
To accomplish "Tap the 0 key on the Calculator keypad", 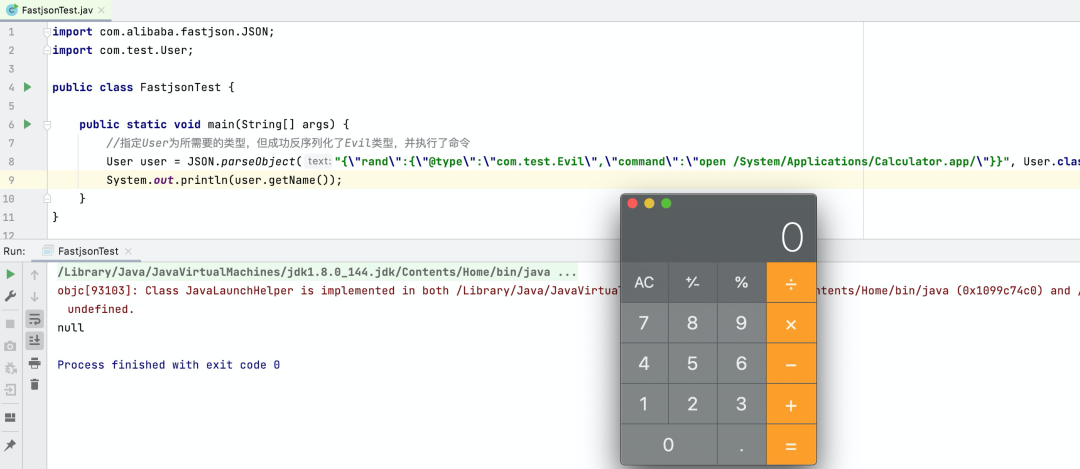I will [669, 445].
